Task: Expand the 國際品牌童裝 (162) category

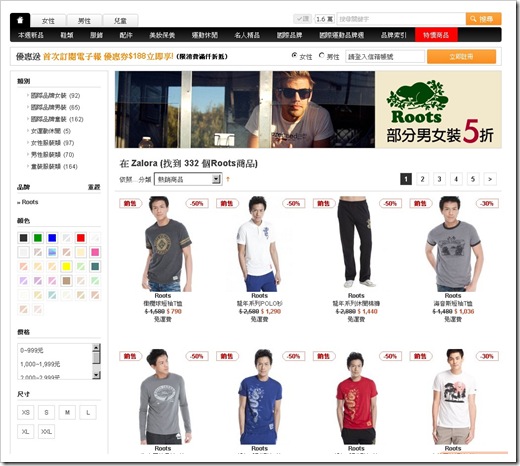Action: tap(57, 119)
